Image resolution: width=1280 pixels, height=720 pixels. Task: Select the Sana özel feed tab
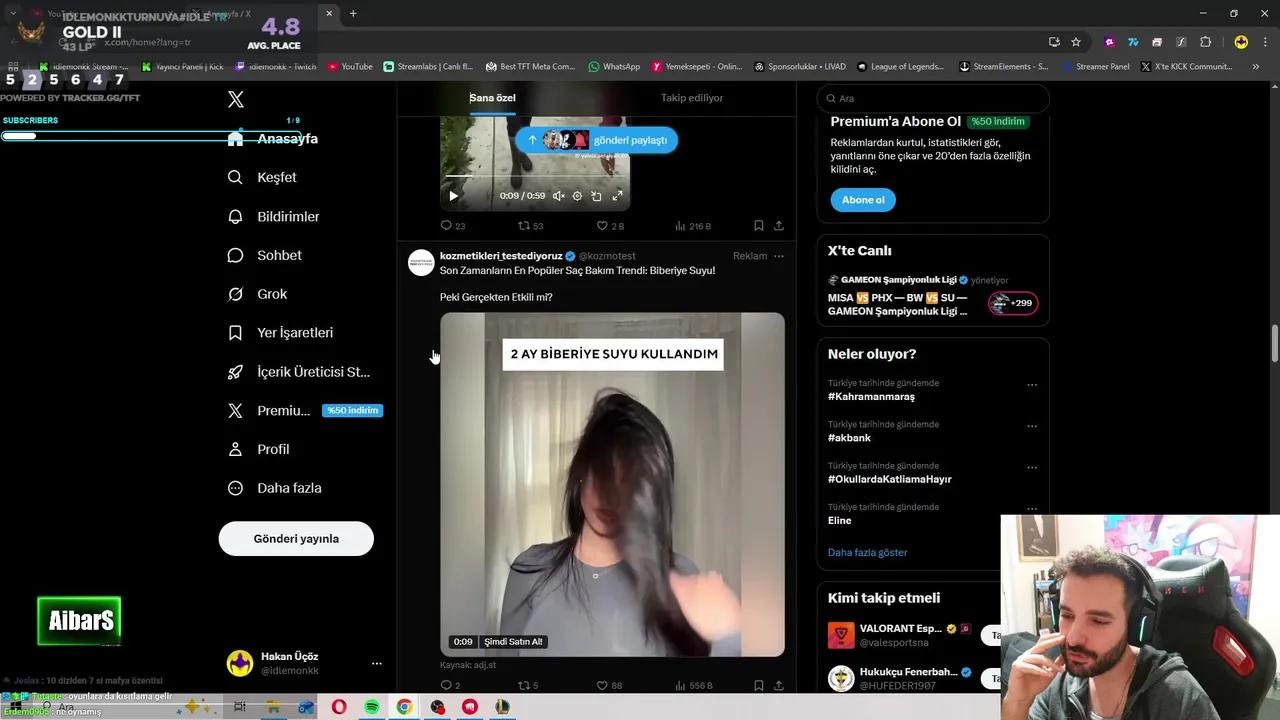click(x=492, y=97)
